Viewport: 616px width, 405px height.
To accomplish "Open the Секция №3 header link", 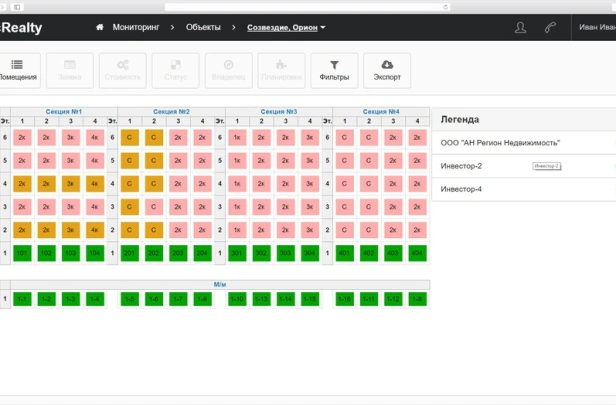I will [279, 112].
